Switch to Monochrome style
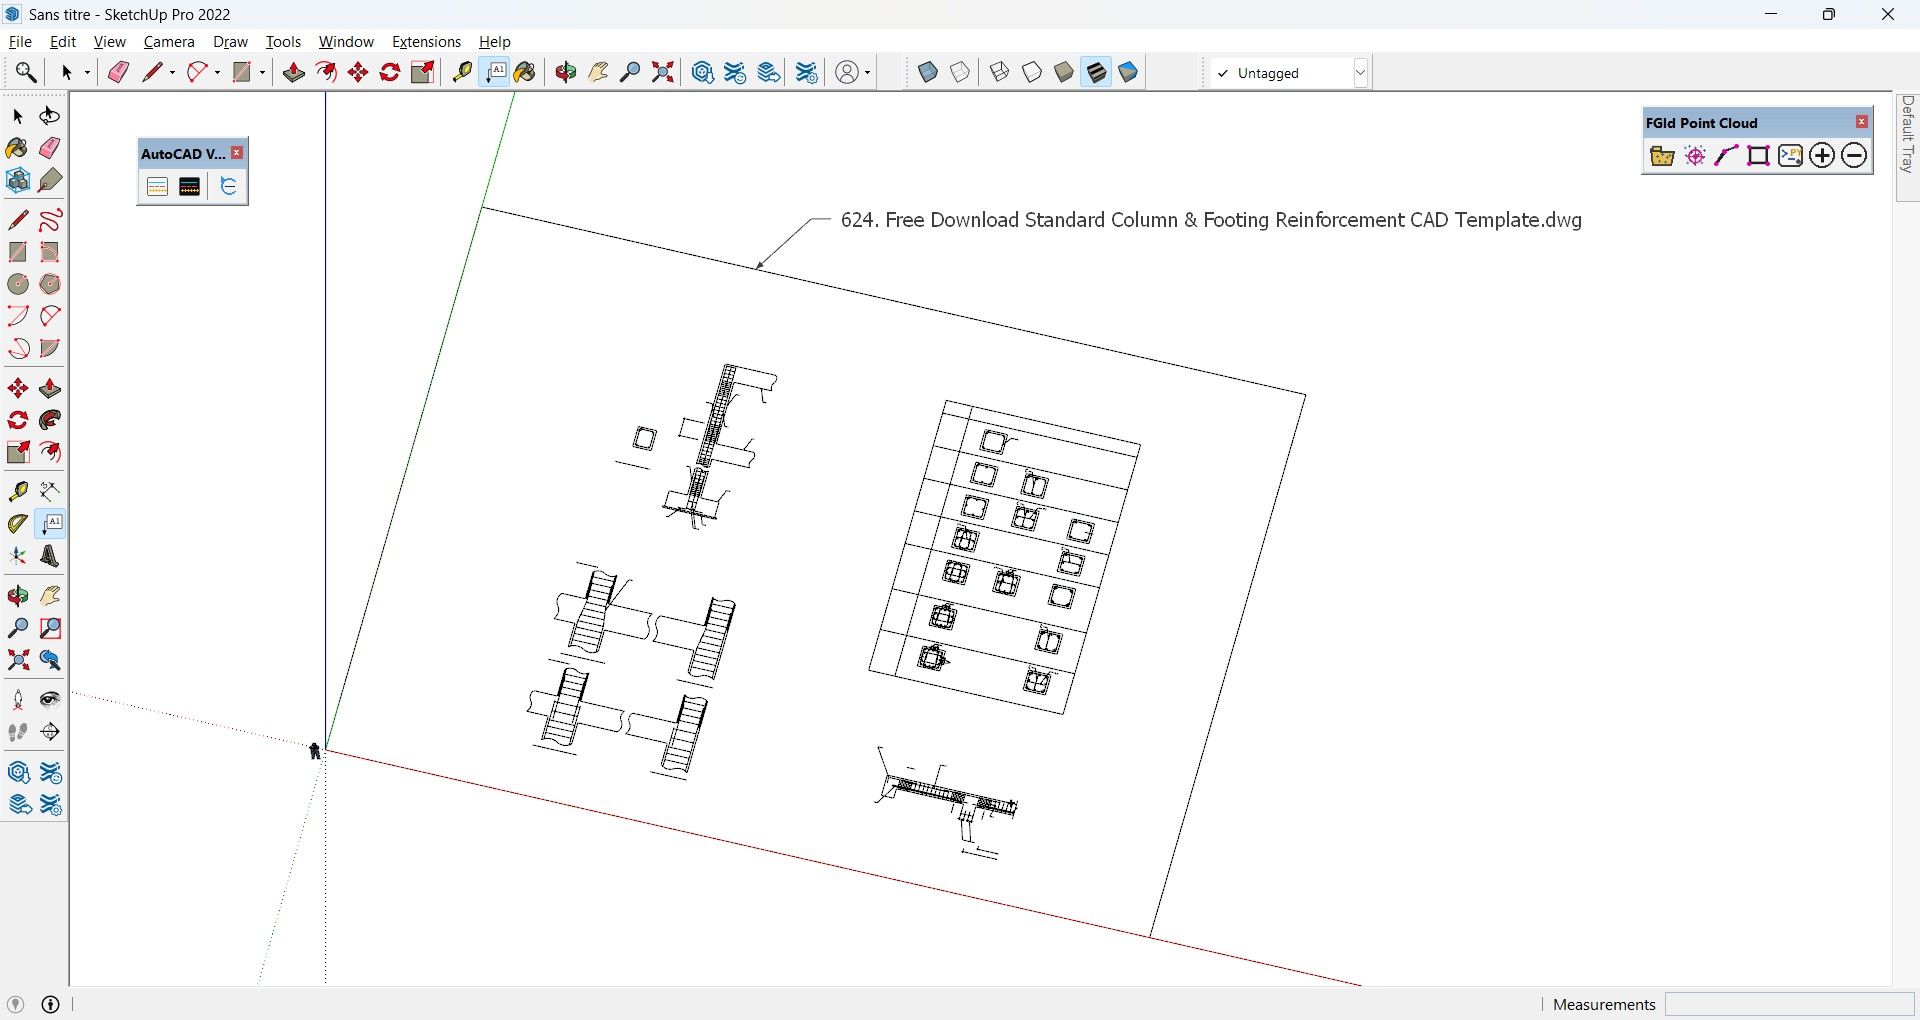 [x=1128, y=72]
